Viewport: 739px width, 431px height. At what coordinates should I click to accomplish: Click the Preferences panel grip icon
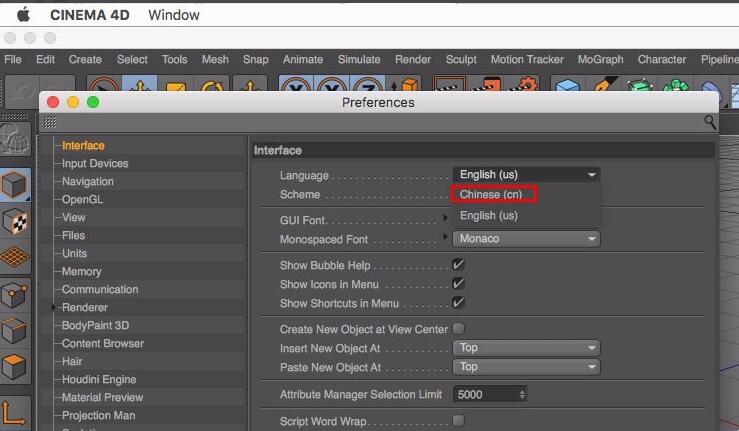[50, 123]
